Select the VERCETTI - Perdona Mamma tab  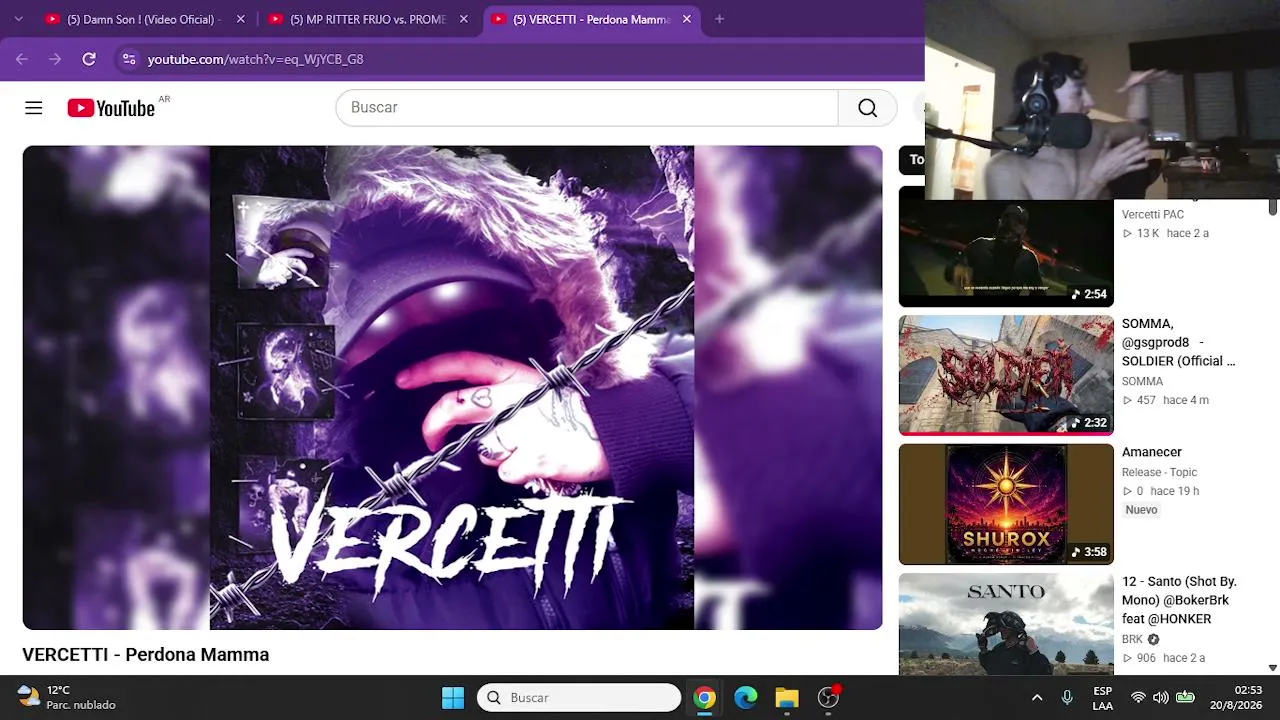591,19
